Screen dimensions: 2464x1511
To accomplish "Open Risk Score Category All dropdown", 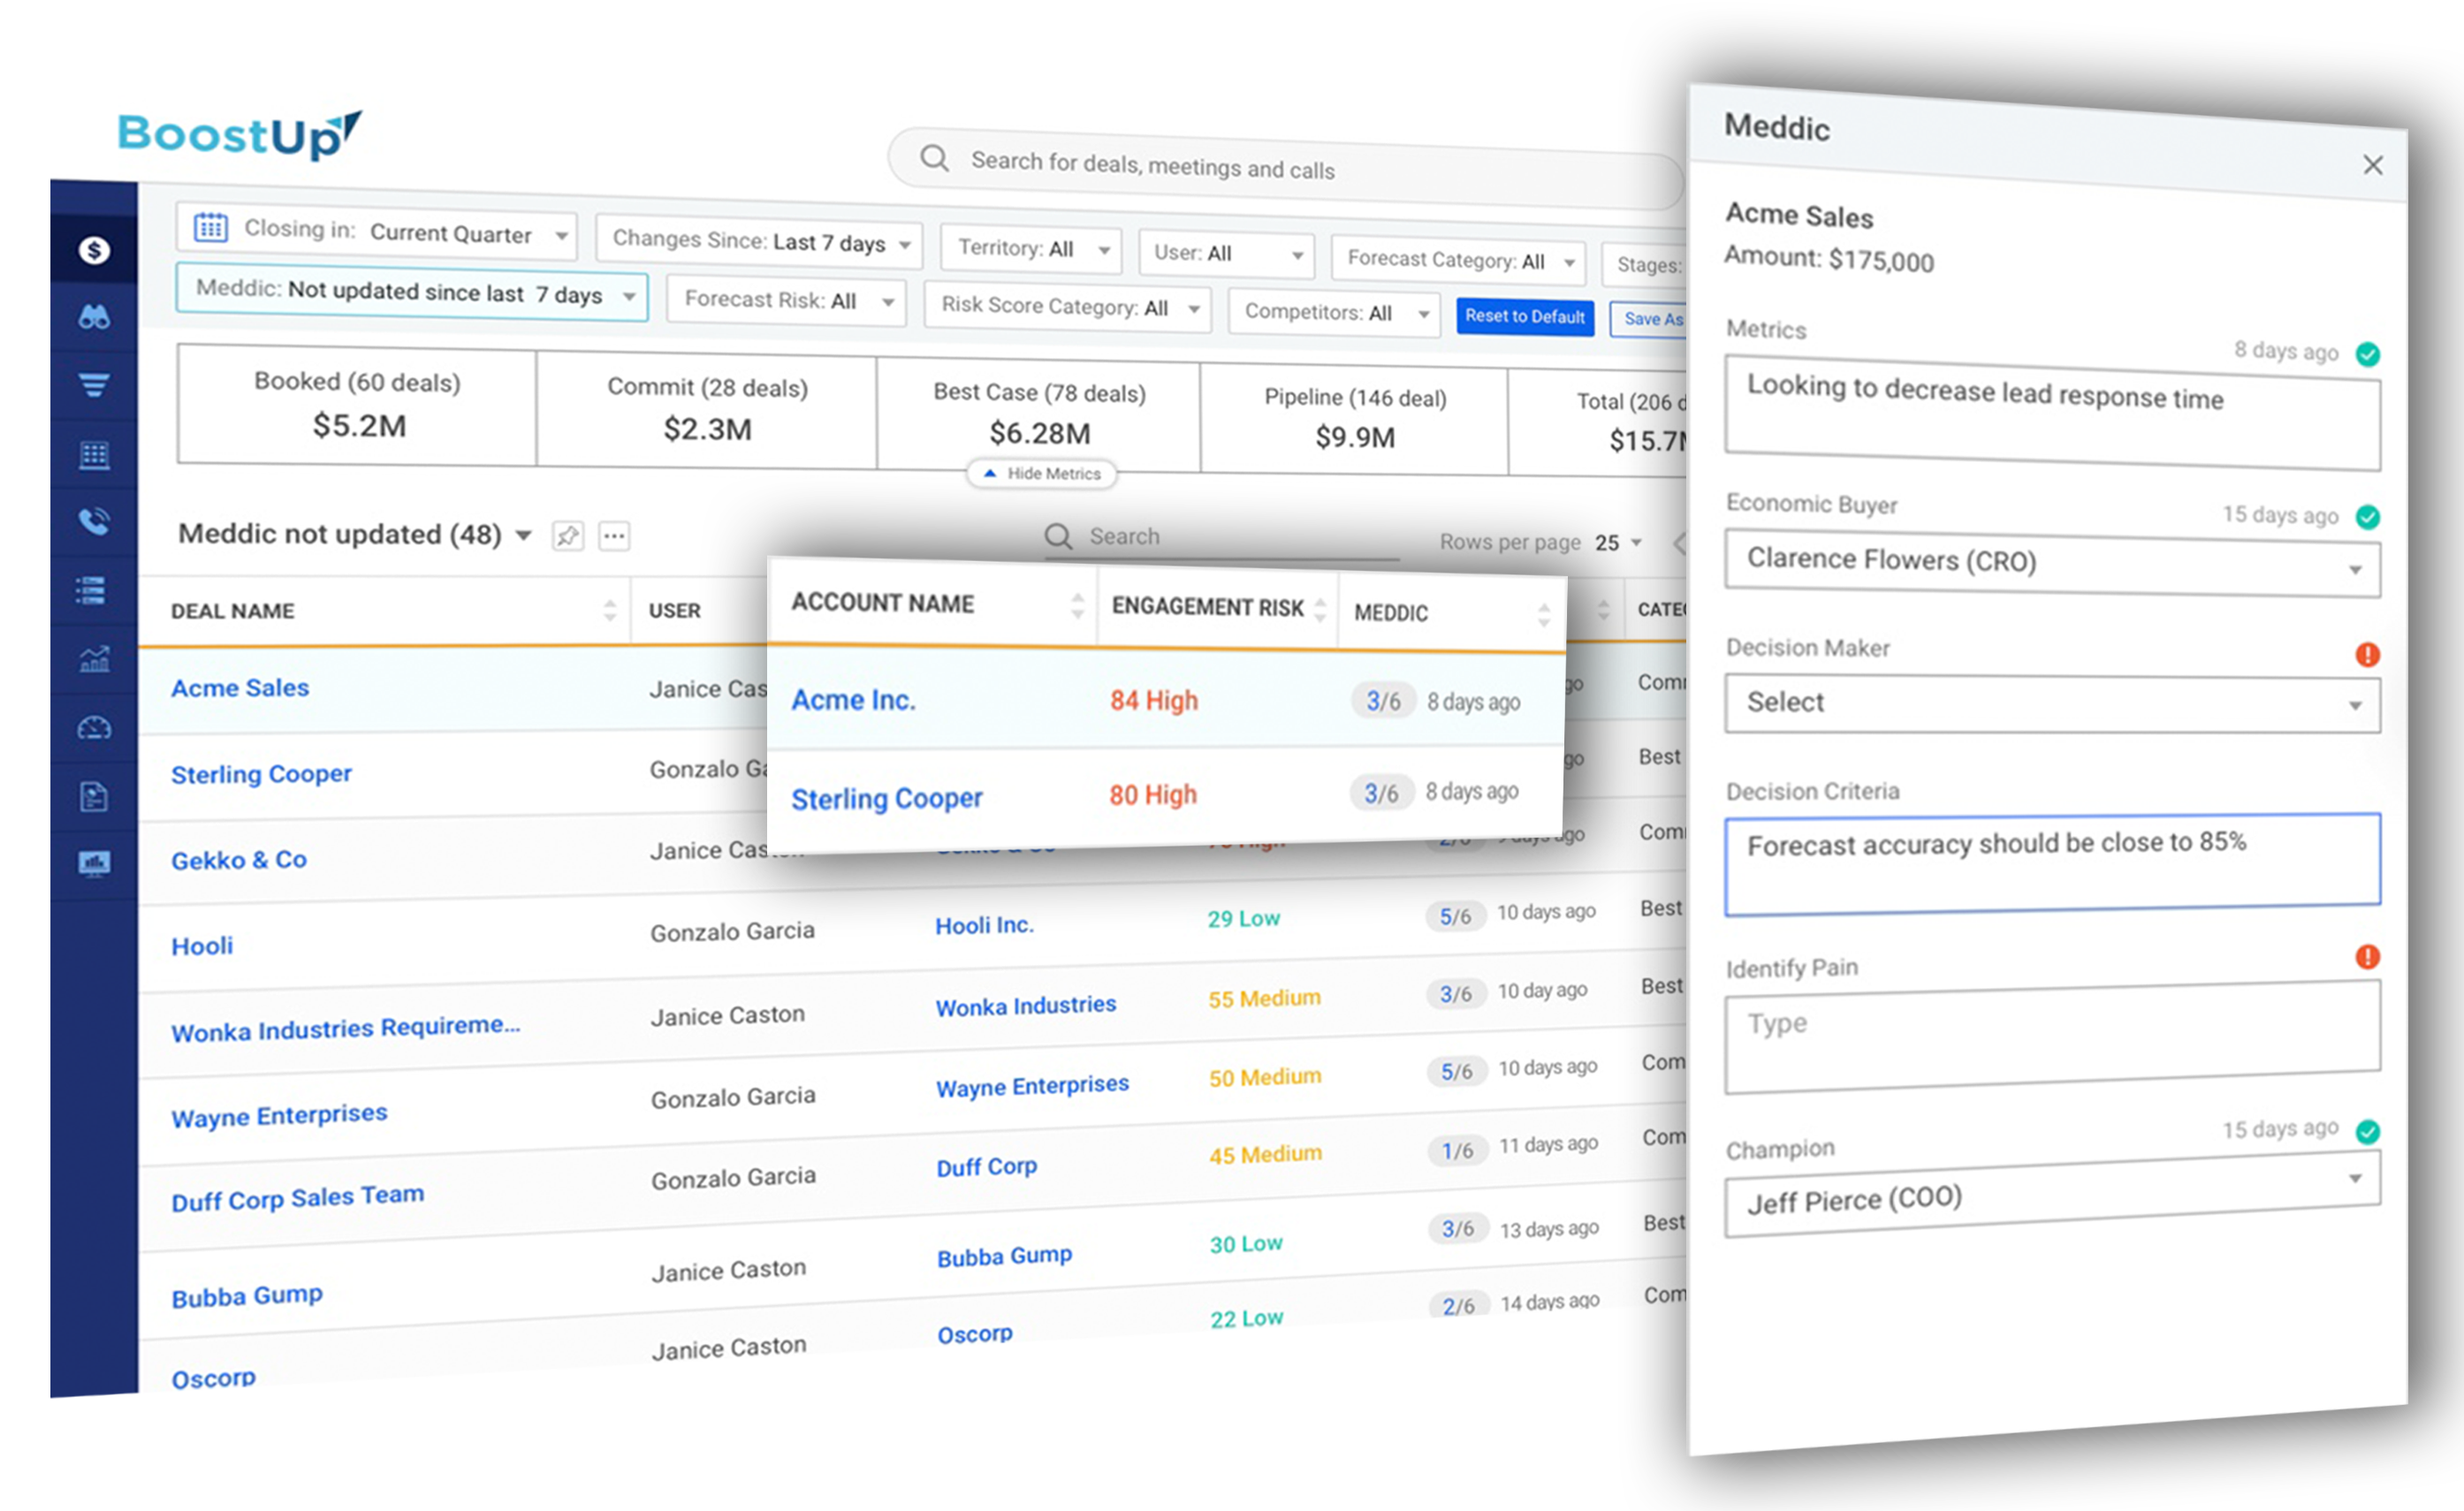I will pyautogui.click(x=1067, y=307).
